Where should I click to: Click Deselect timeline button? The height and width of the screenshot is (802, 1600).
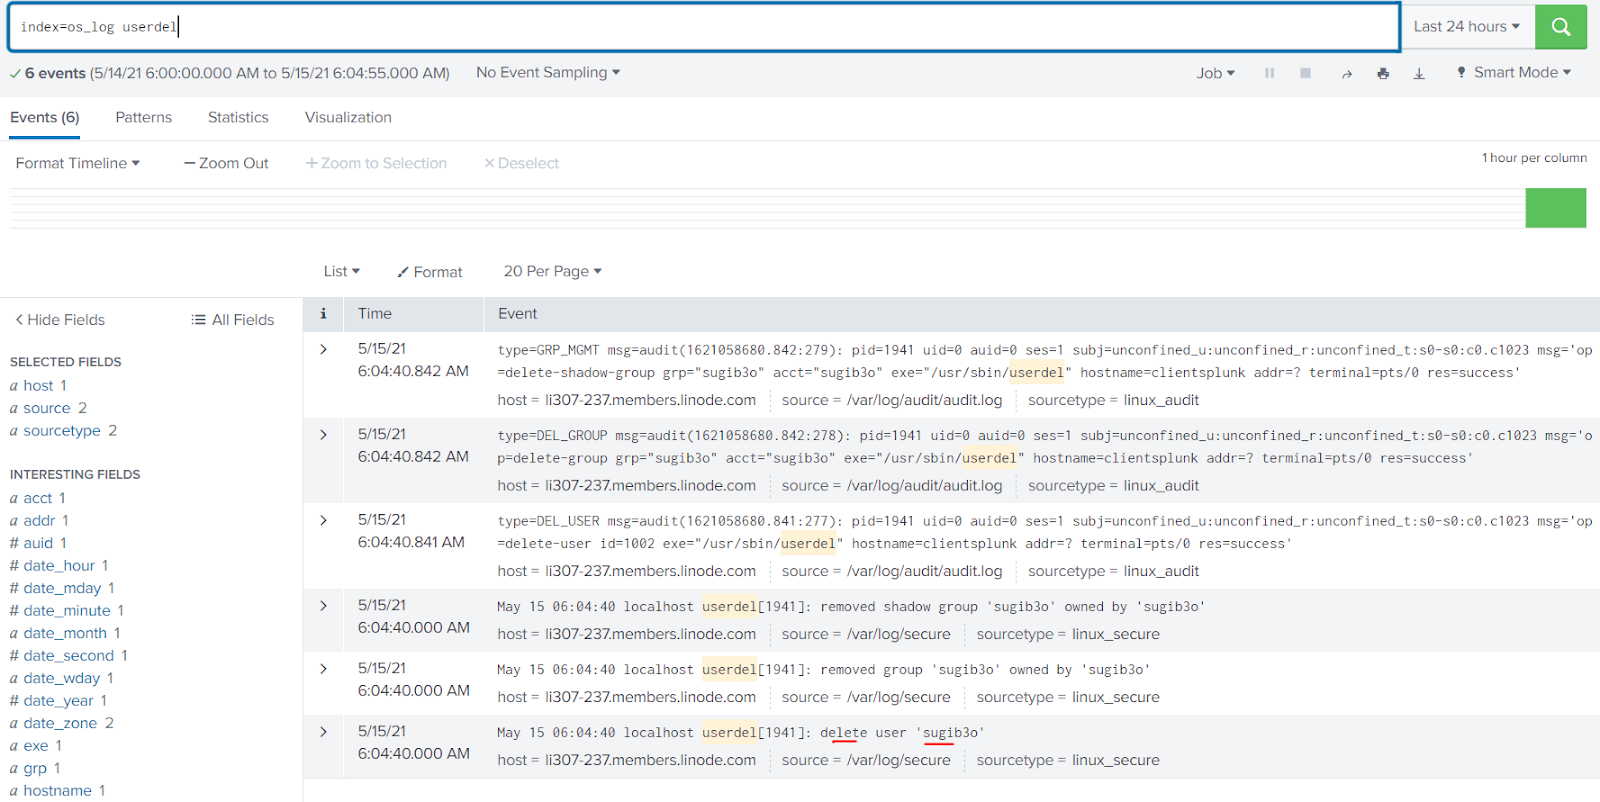521,163
